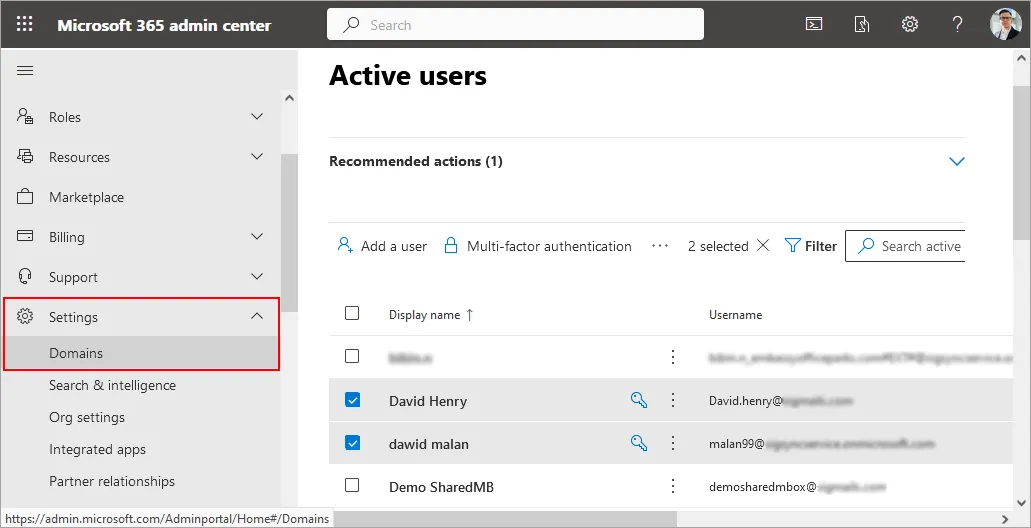Click the Microsoft 365 admin center title

164,25
